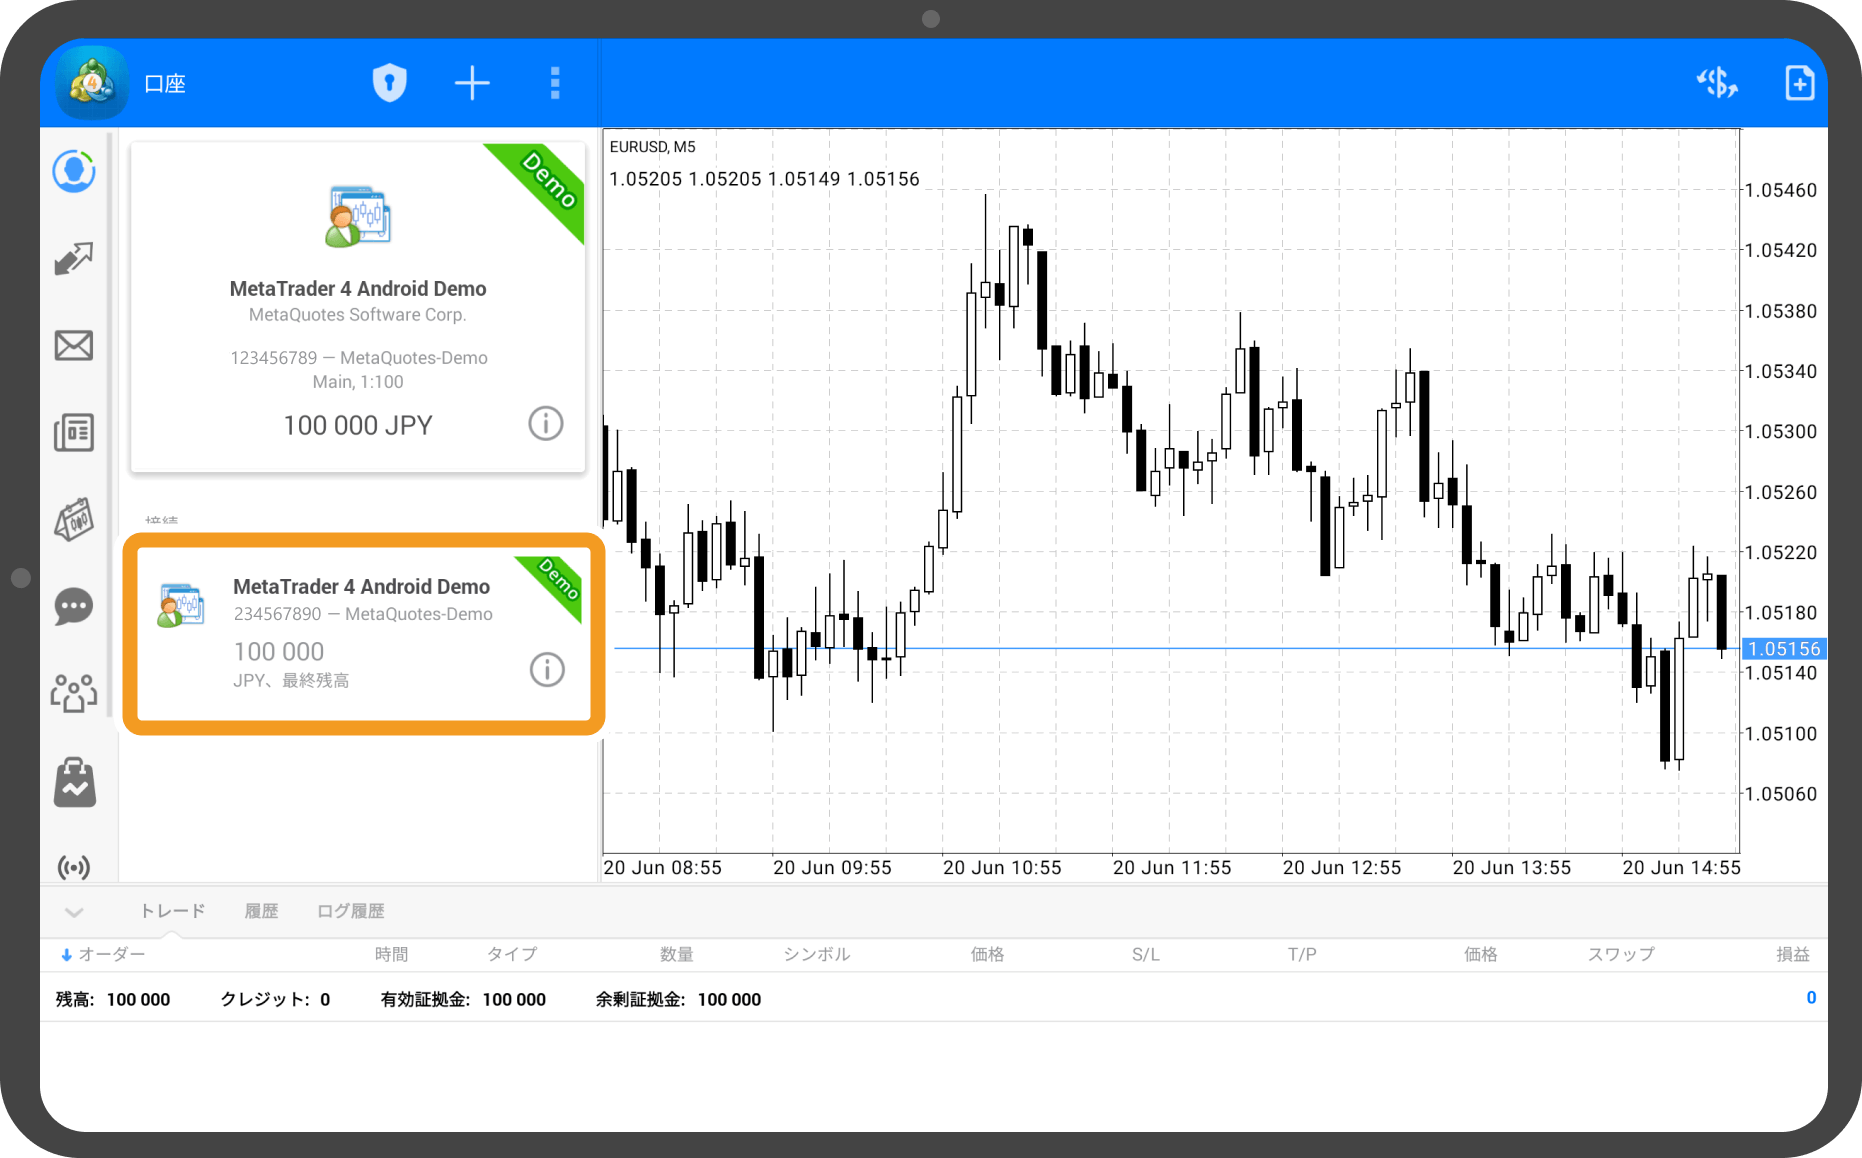
Task: Open the Market shopping bag icon
Action: [74, 781]
